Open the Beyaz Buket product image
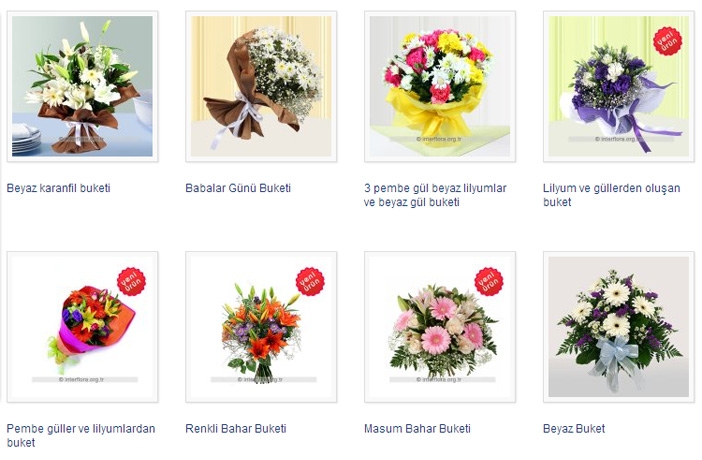The width and height of the screenshot is (702, 460). [619, 327]
